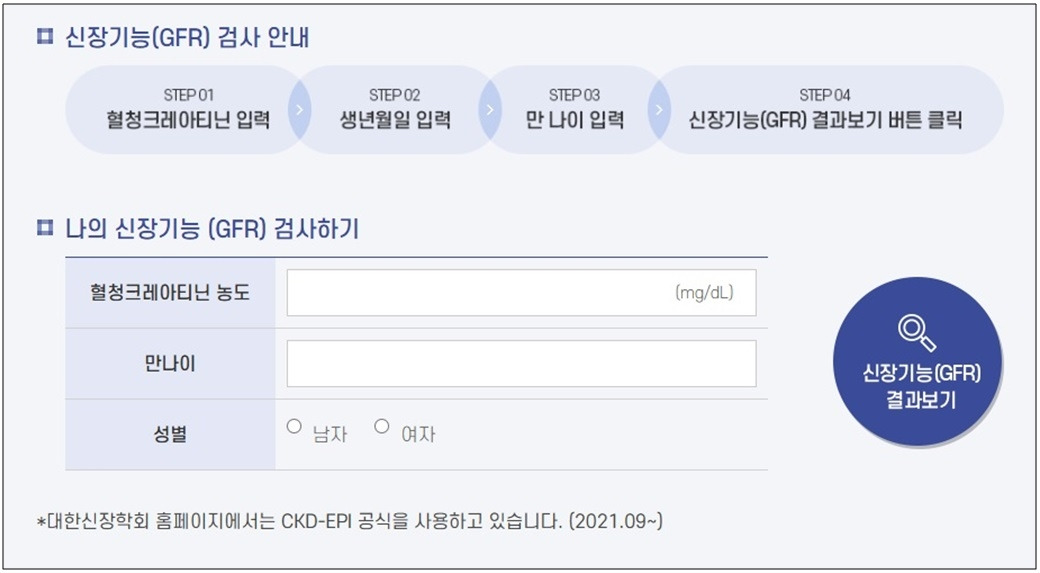Click the 여자 label text
Image resolution: width=1040 pixels, height=573 pixels.
tap(418, 435)
